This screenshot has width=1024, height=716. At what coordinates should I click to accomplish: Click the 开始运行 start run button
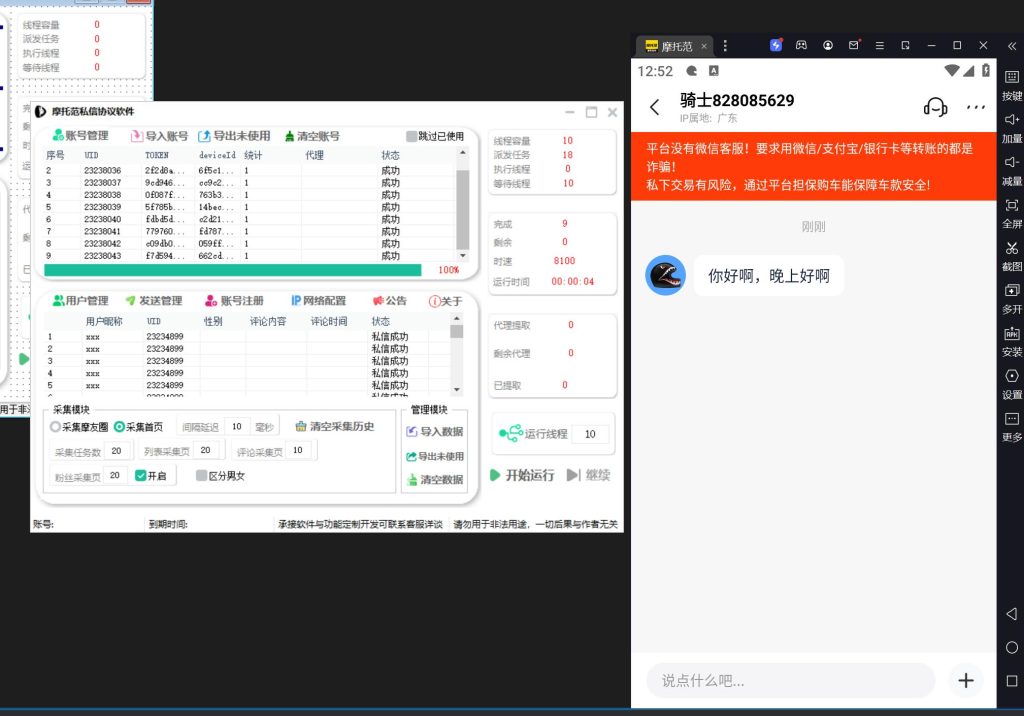(520, 476)
